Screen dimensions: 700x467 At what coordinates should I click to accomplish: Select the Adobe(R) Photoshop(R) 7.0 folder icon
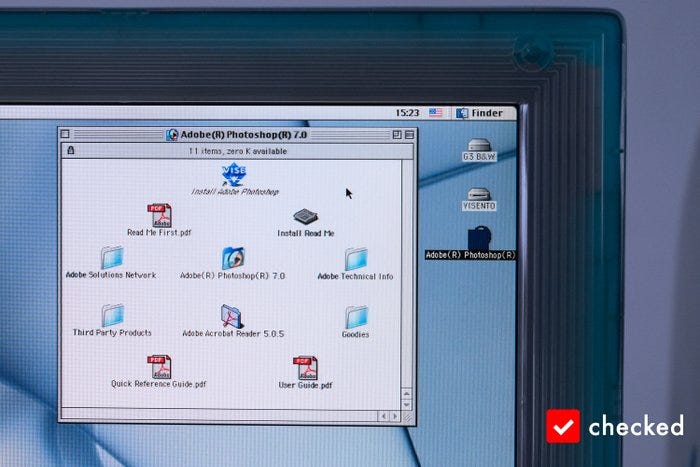[233, 258]
